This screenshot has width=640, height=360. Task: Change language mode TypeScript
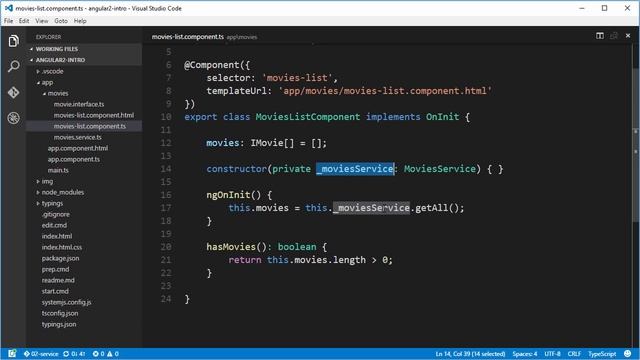coord(602,354)
